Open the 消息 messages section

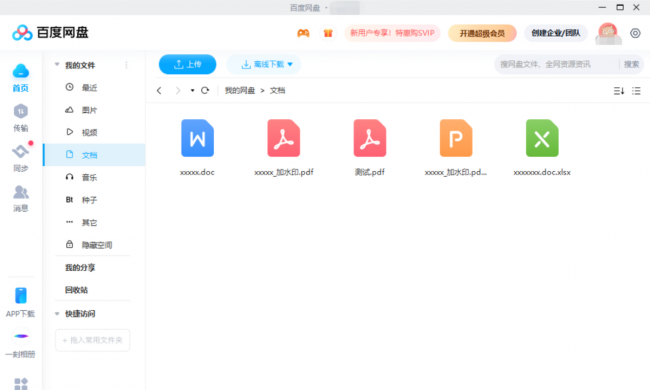20,199
